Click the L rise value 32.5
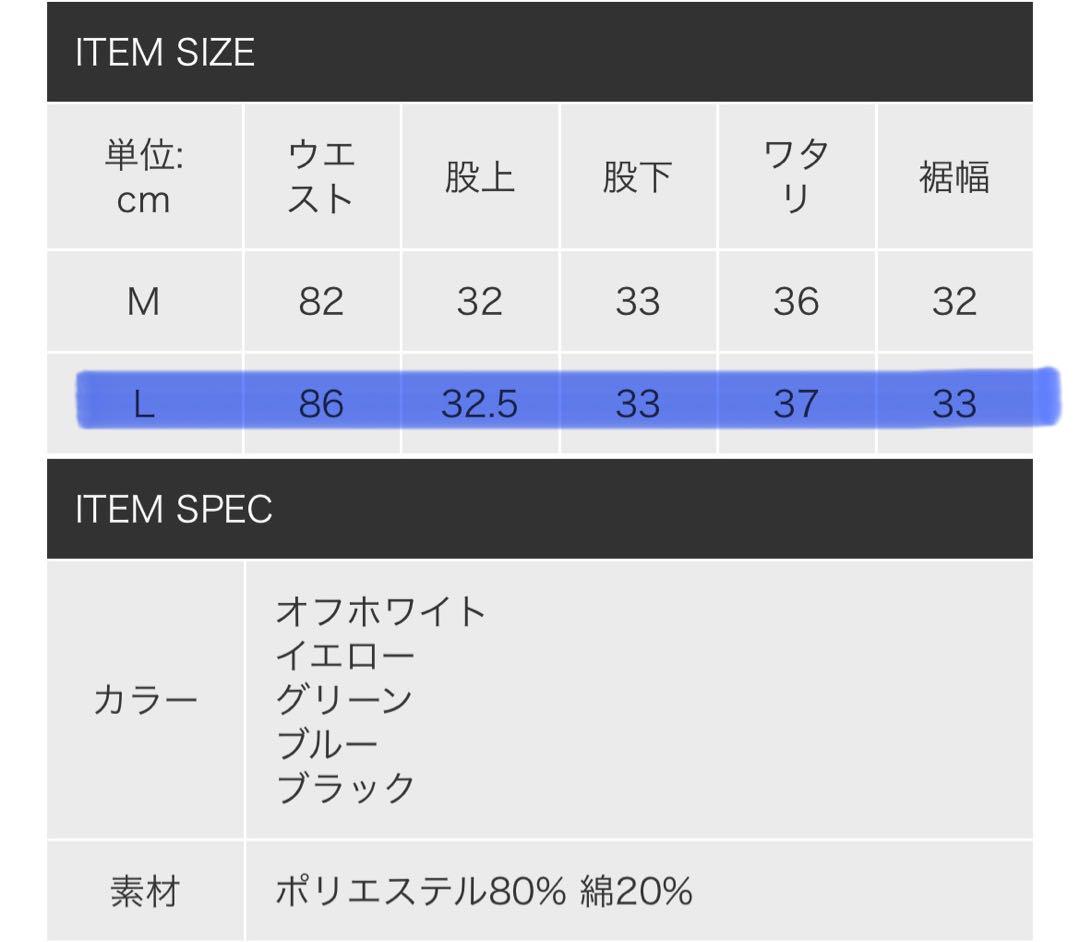1080x942 pixels. [479, 404]
